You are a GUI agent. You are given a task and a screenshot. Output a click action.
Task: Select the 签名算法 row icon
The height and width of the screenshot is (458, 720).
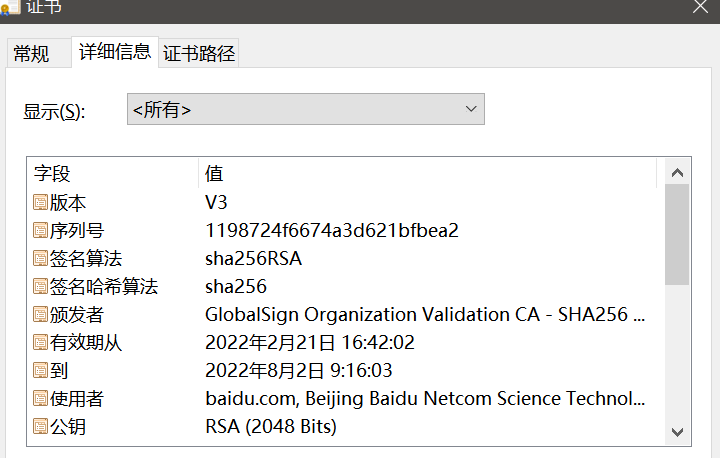click(x=40, y=259)
